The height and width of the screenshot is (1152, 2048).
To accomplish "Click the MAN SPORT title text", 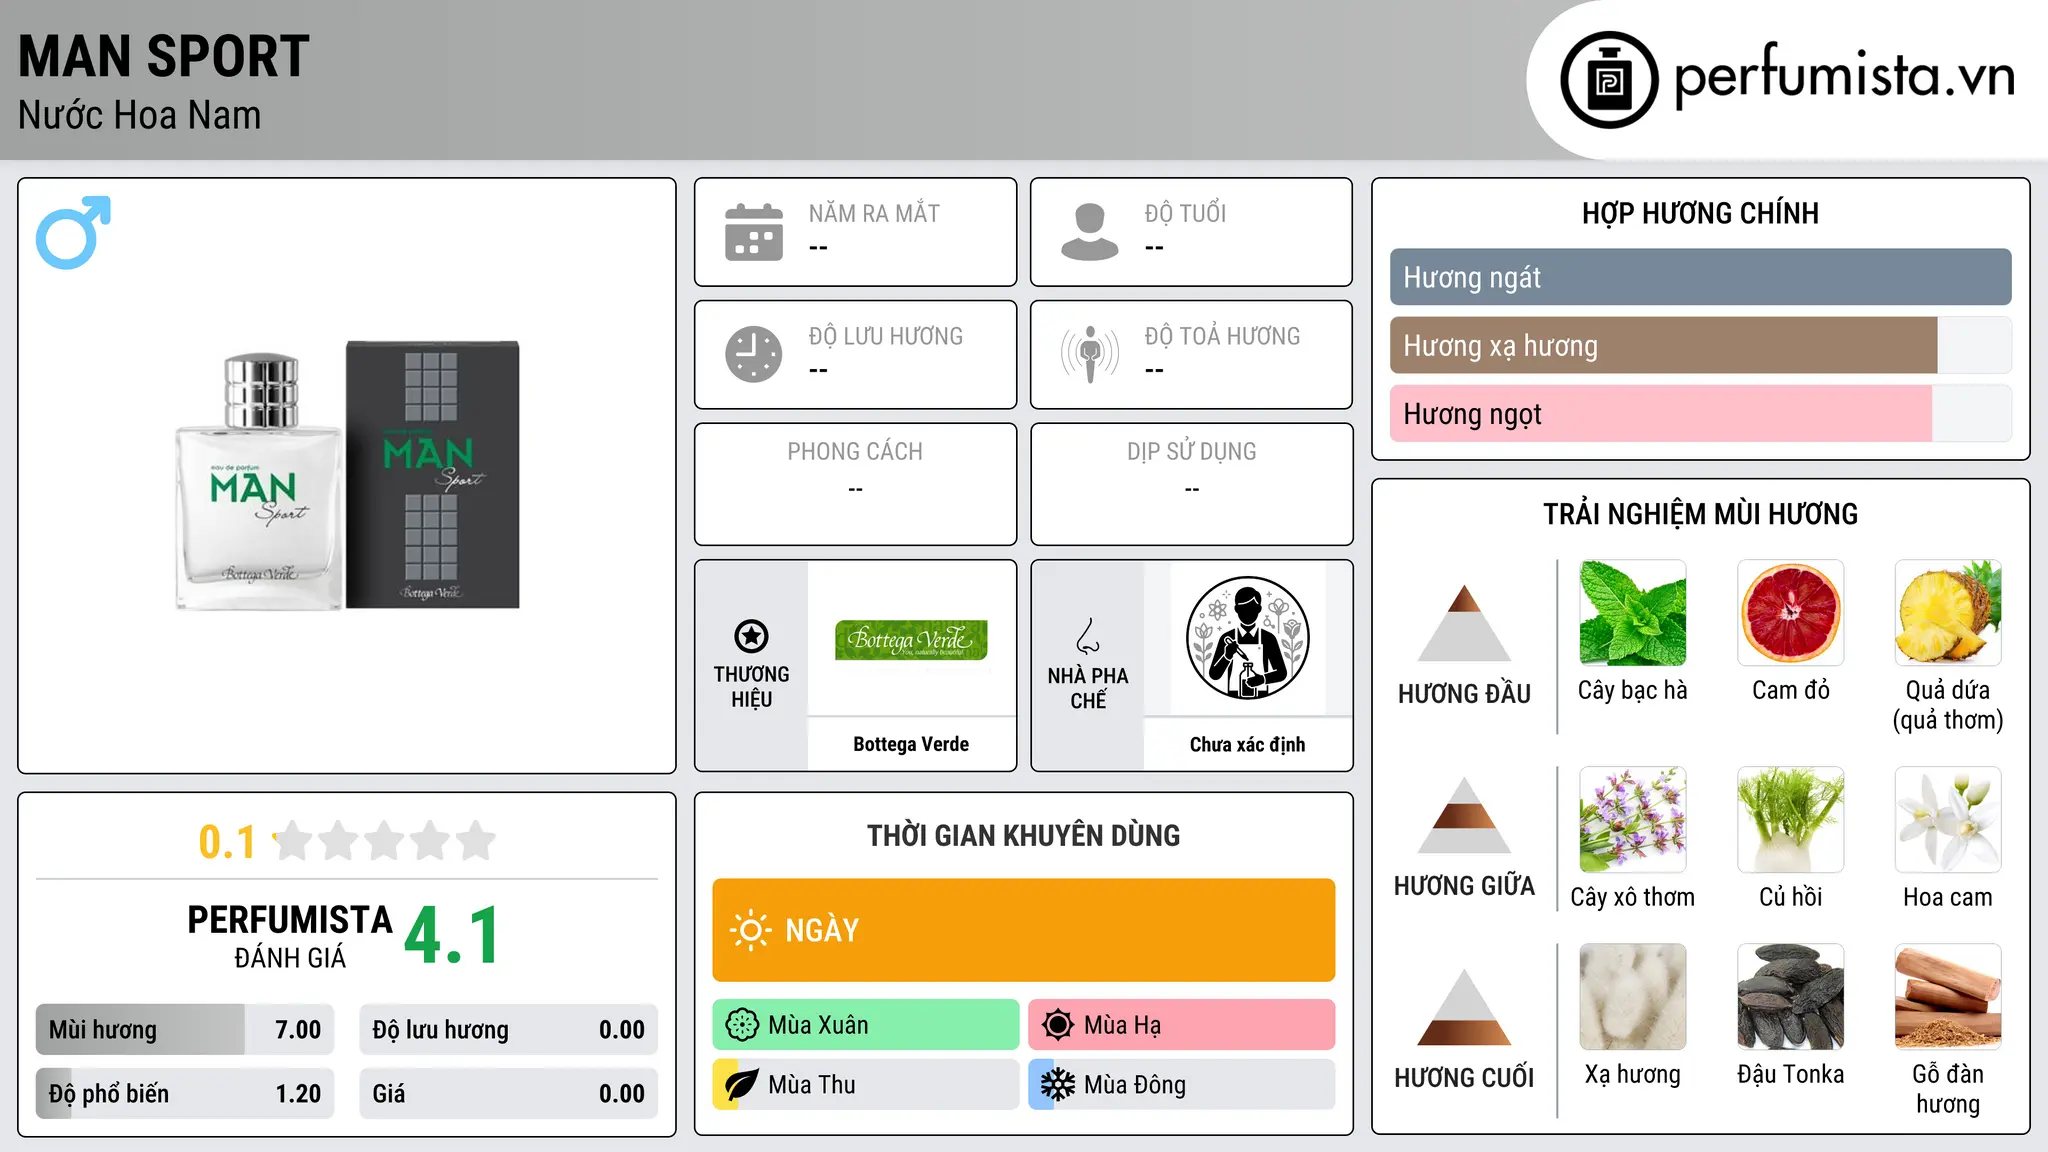I will (164, 56).
